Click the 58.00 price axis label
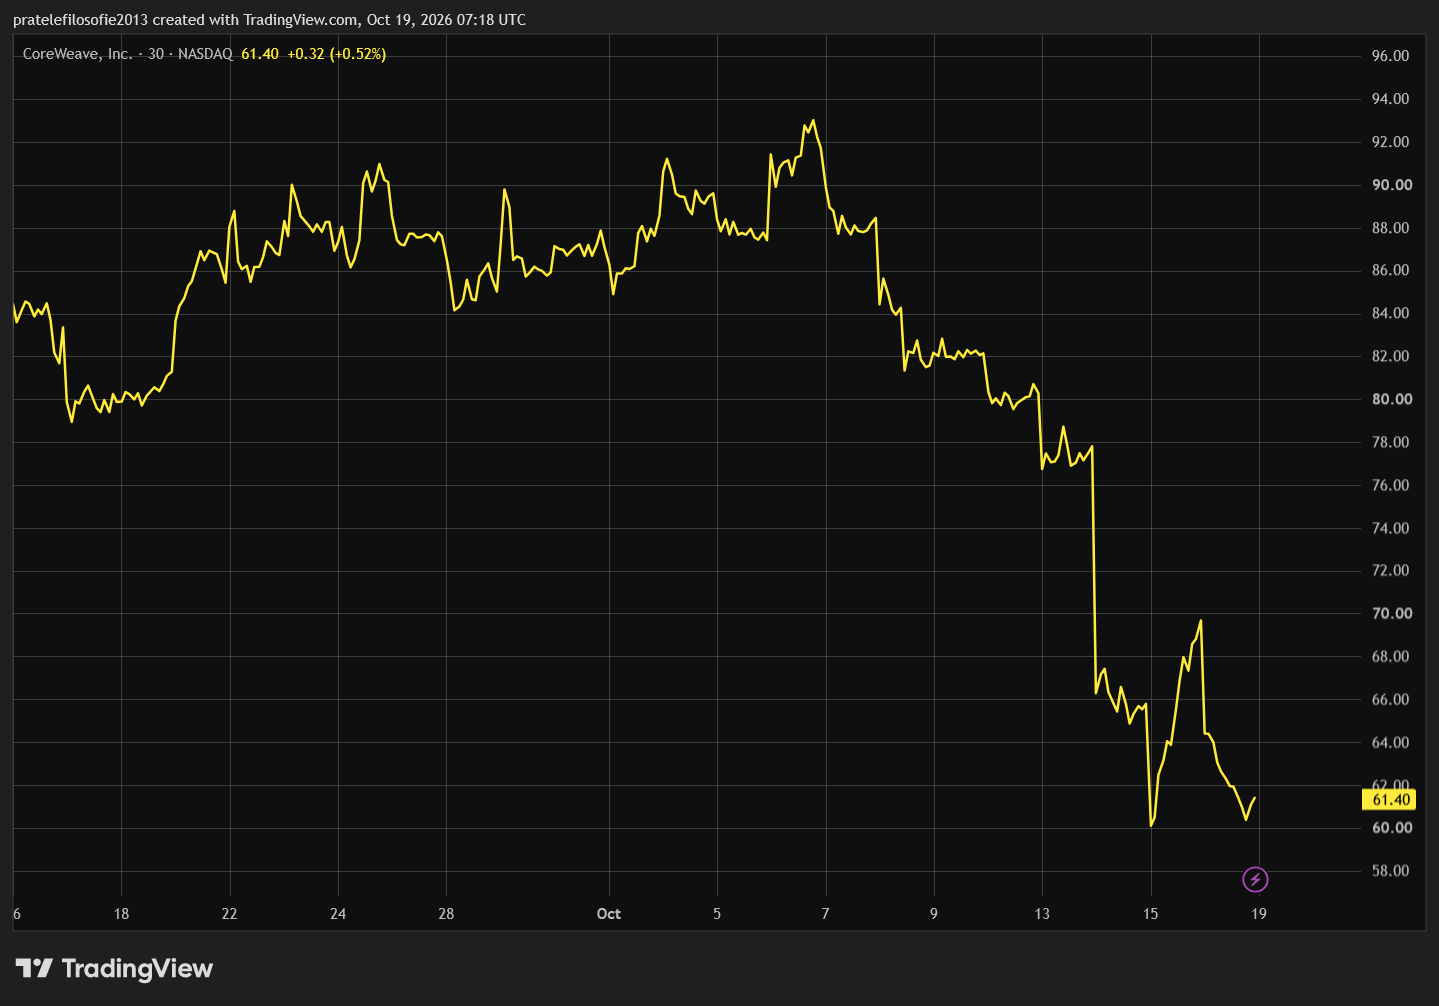The width and height of the screenshot is (1439, 1006). coord(1390,871)
